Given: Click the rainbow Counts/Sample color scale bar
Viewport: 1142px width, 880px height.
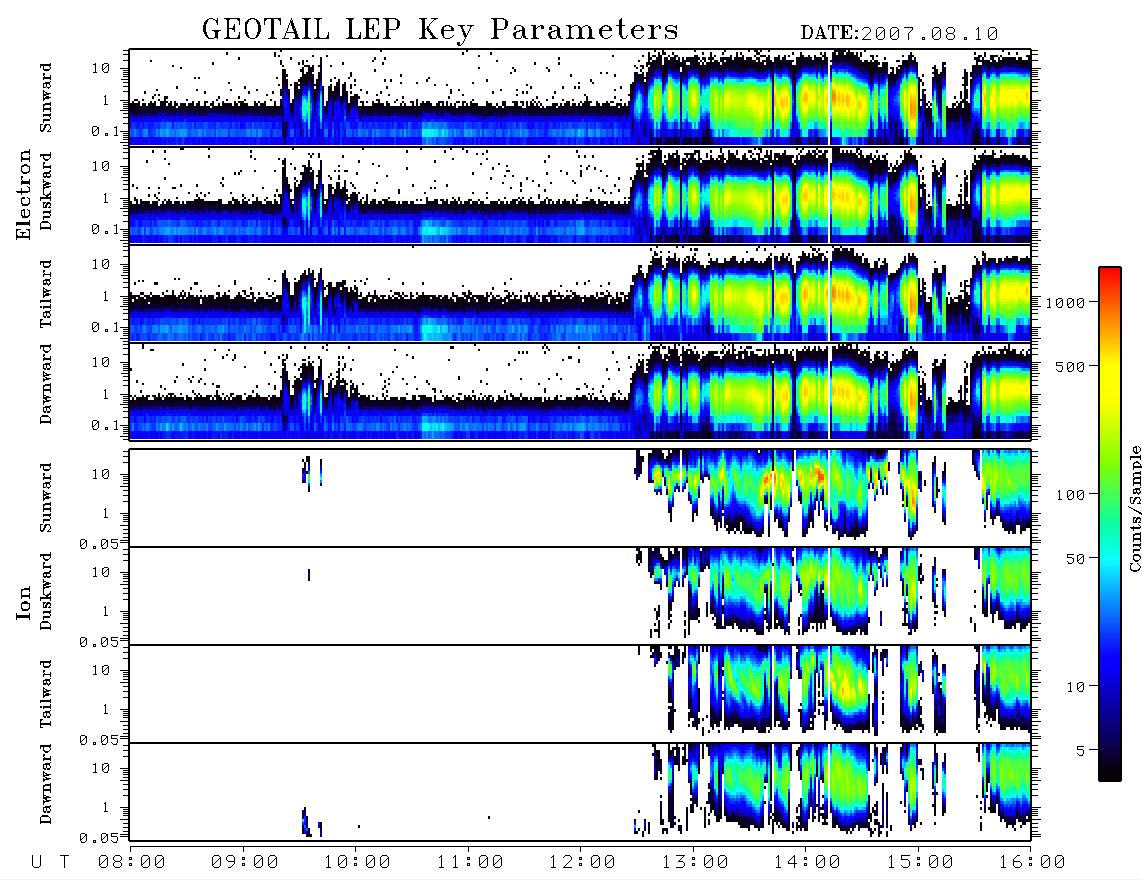Looking at the screenshot, I should tap(1109, 524).
